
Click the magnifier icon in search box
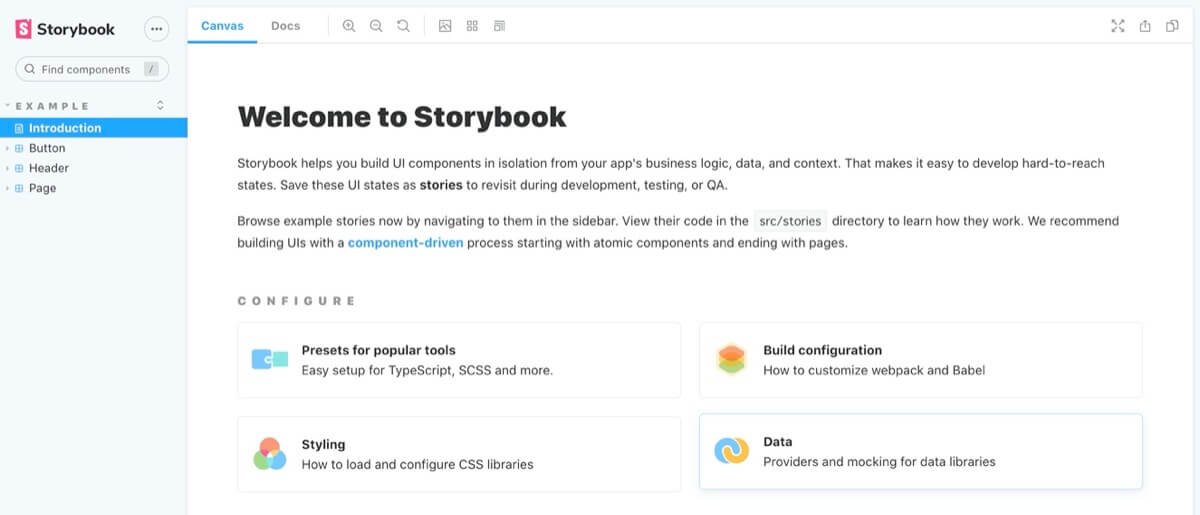click(30, 69)
